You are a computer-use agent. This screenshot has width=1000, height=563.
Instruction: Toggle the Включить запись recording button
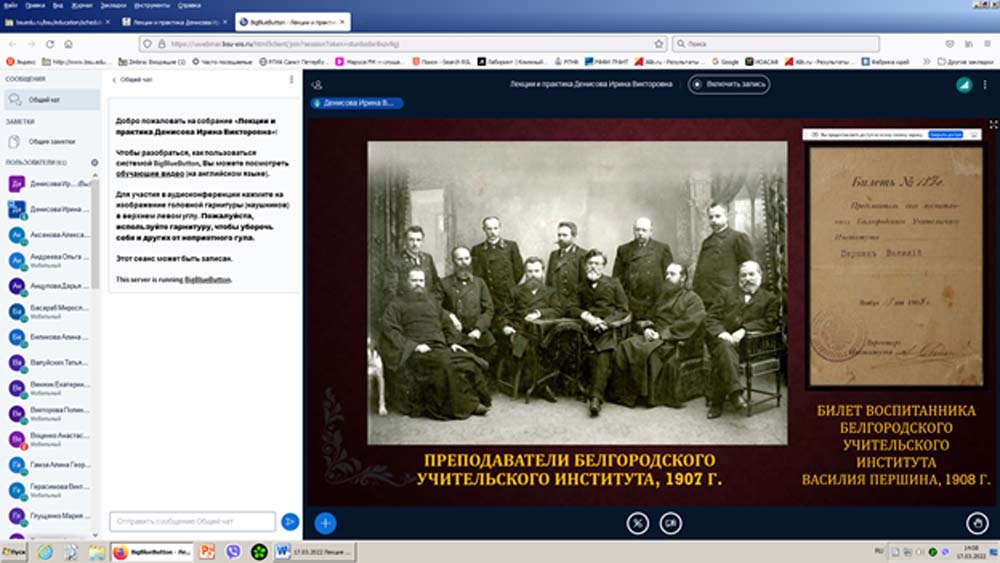pos(729,85)
